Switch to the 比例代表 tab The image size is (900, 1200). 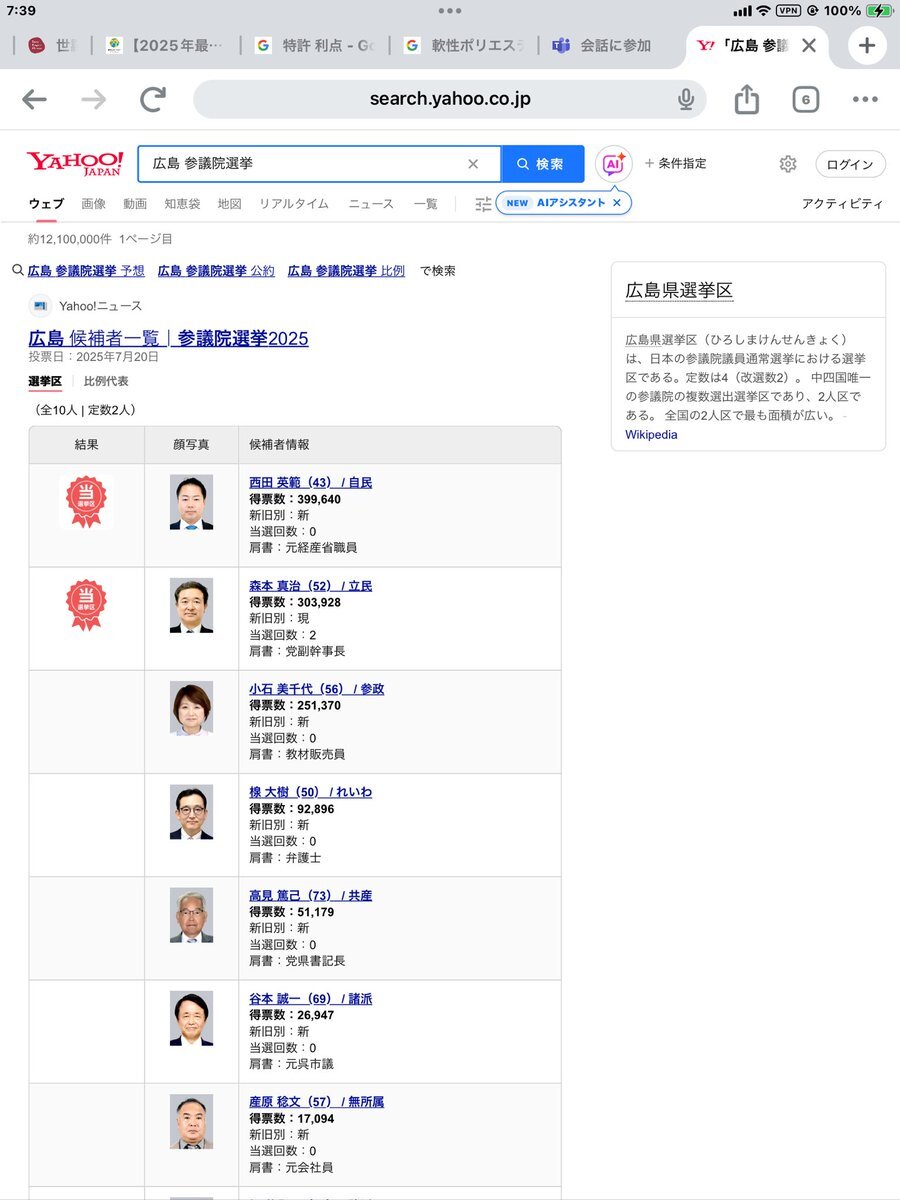tap(106, 381)
